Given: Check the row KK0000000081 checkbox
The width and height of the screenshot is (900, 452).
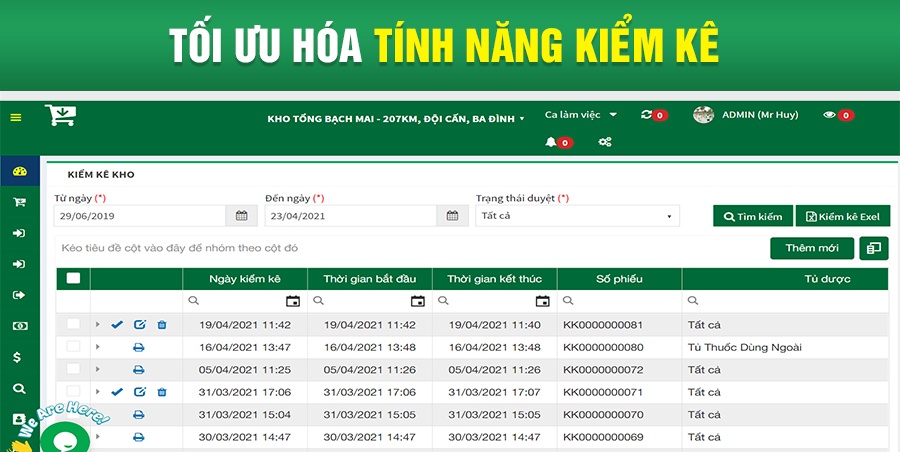Looking at the screenshot, I should click(x=73, y=324).
